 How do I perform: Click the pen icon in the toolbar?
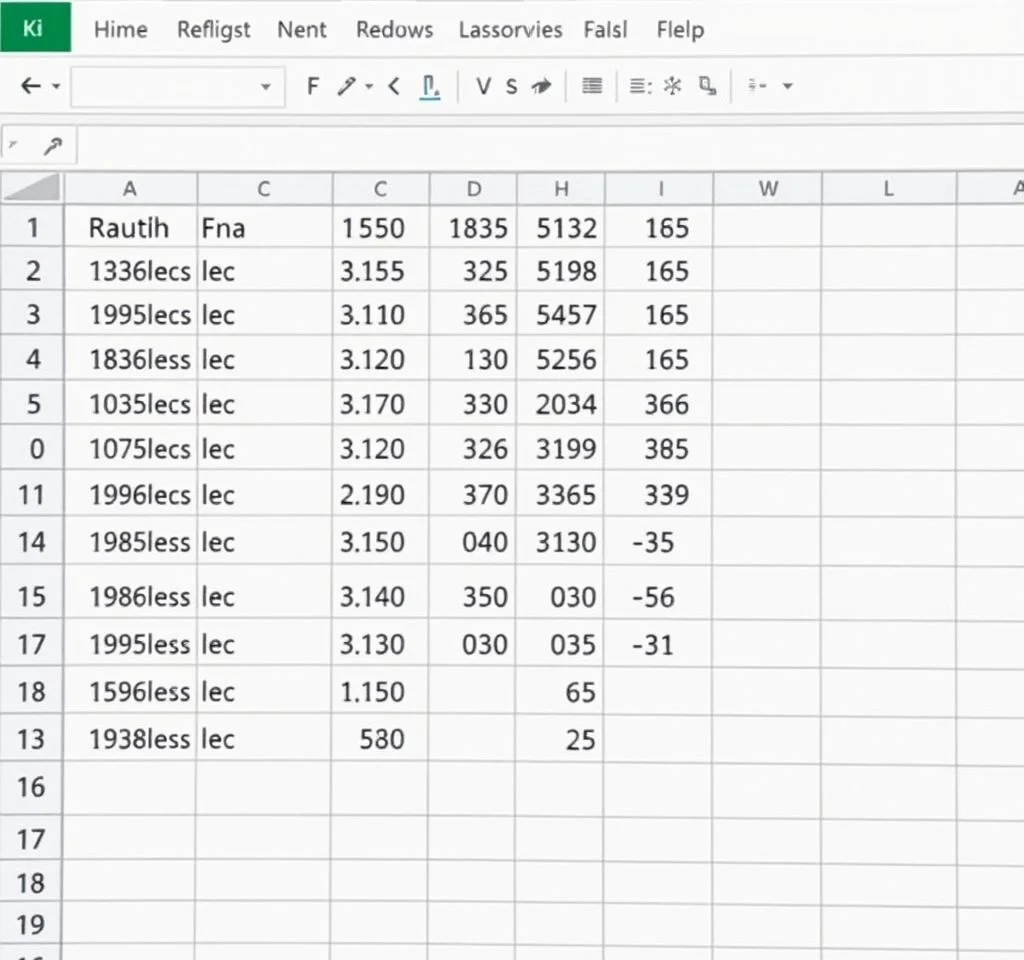[x=347, y=87]
